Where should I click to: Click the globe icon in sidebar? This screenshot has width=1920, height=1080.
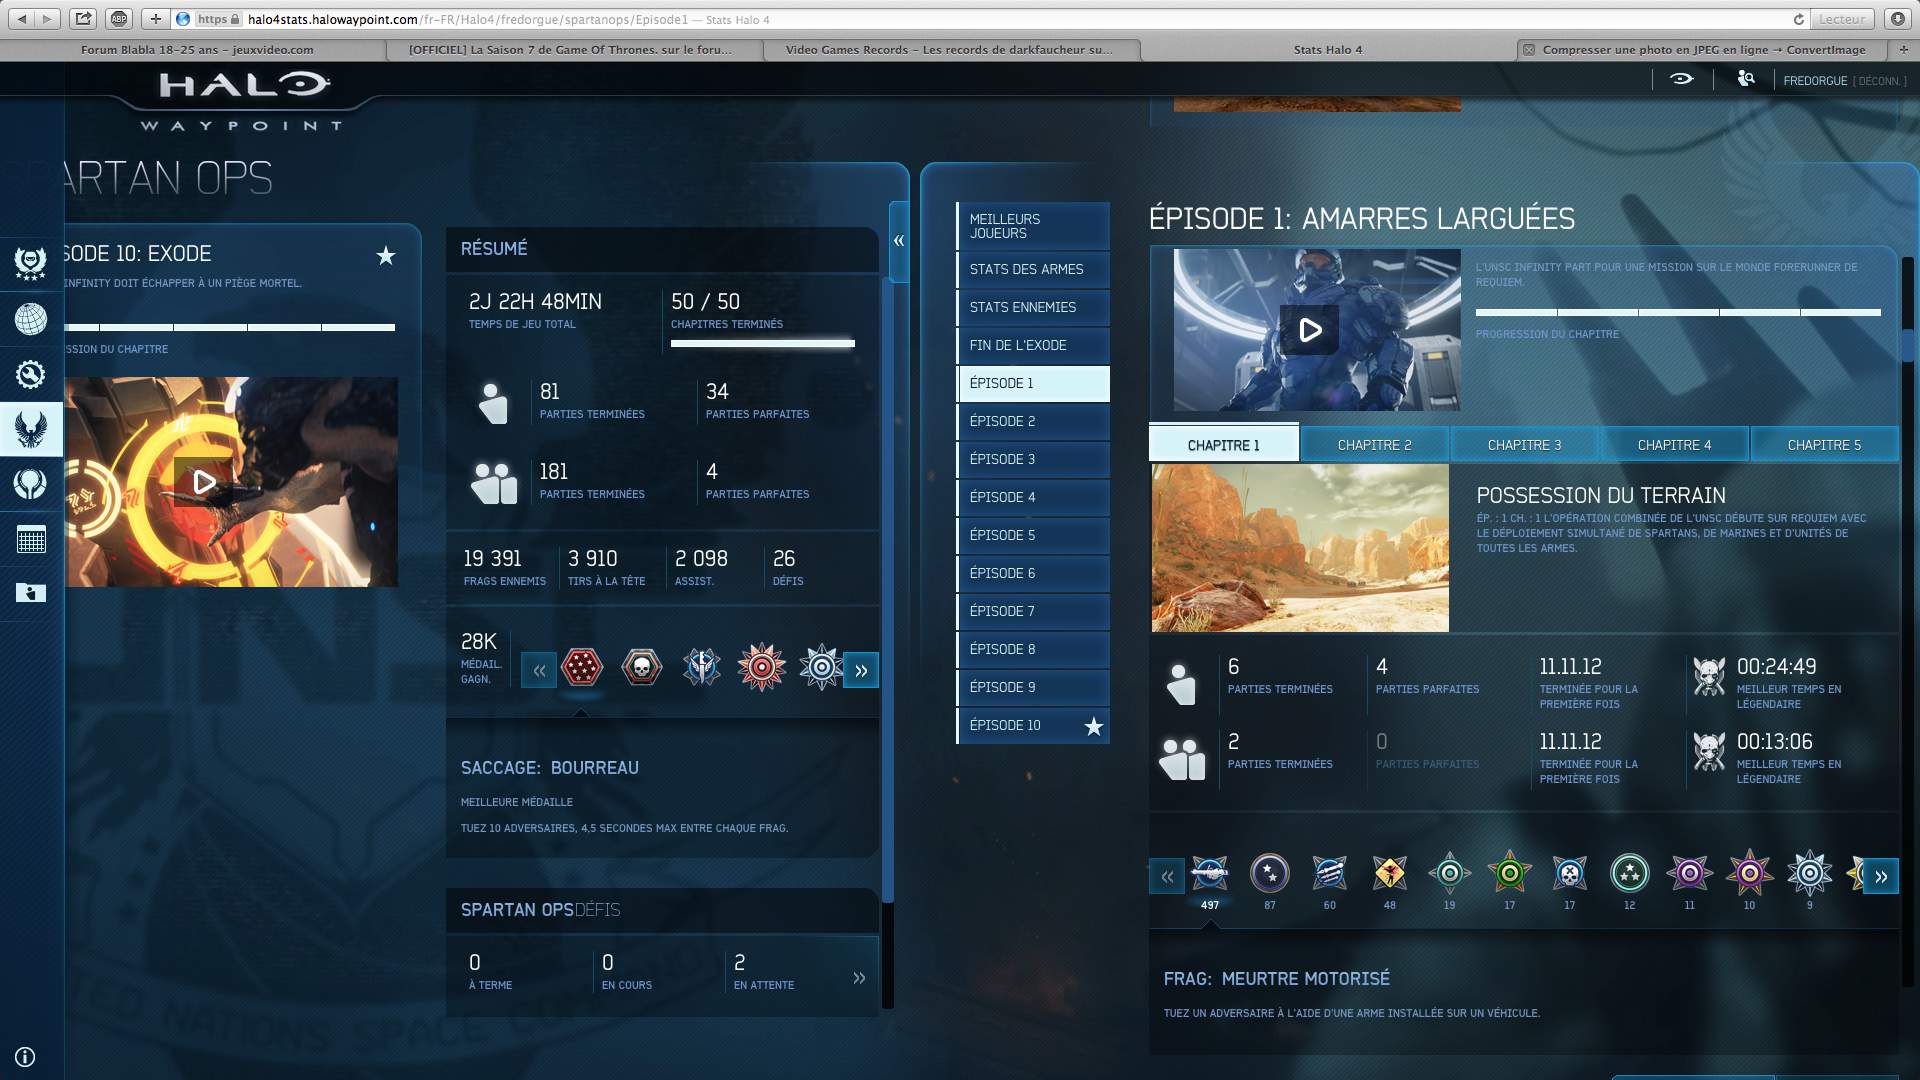(x=30, y=319)
